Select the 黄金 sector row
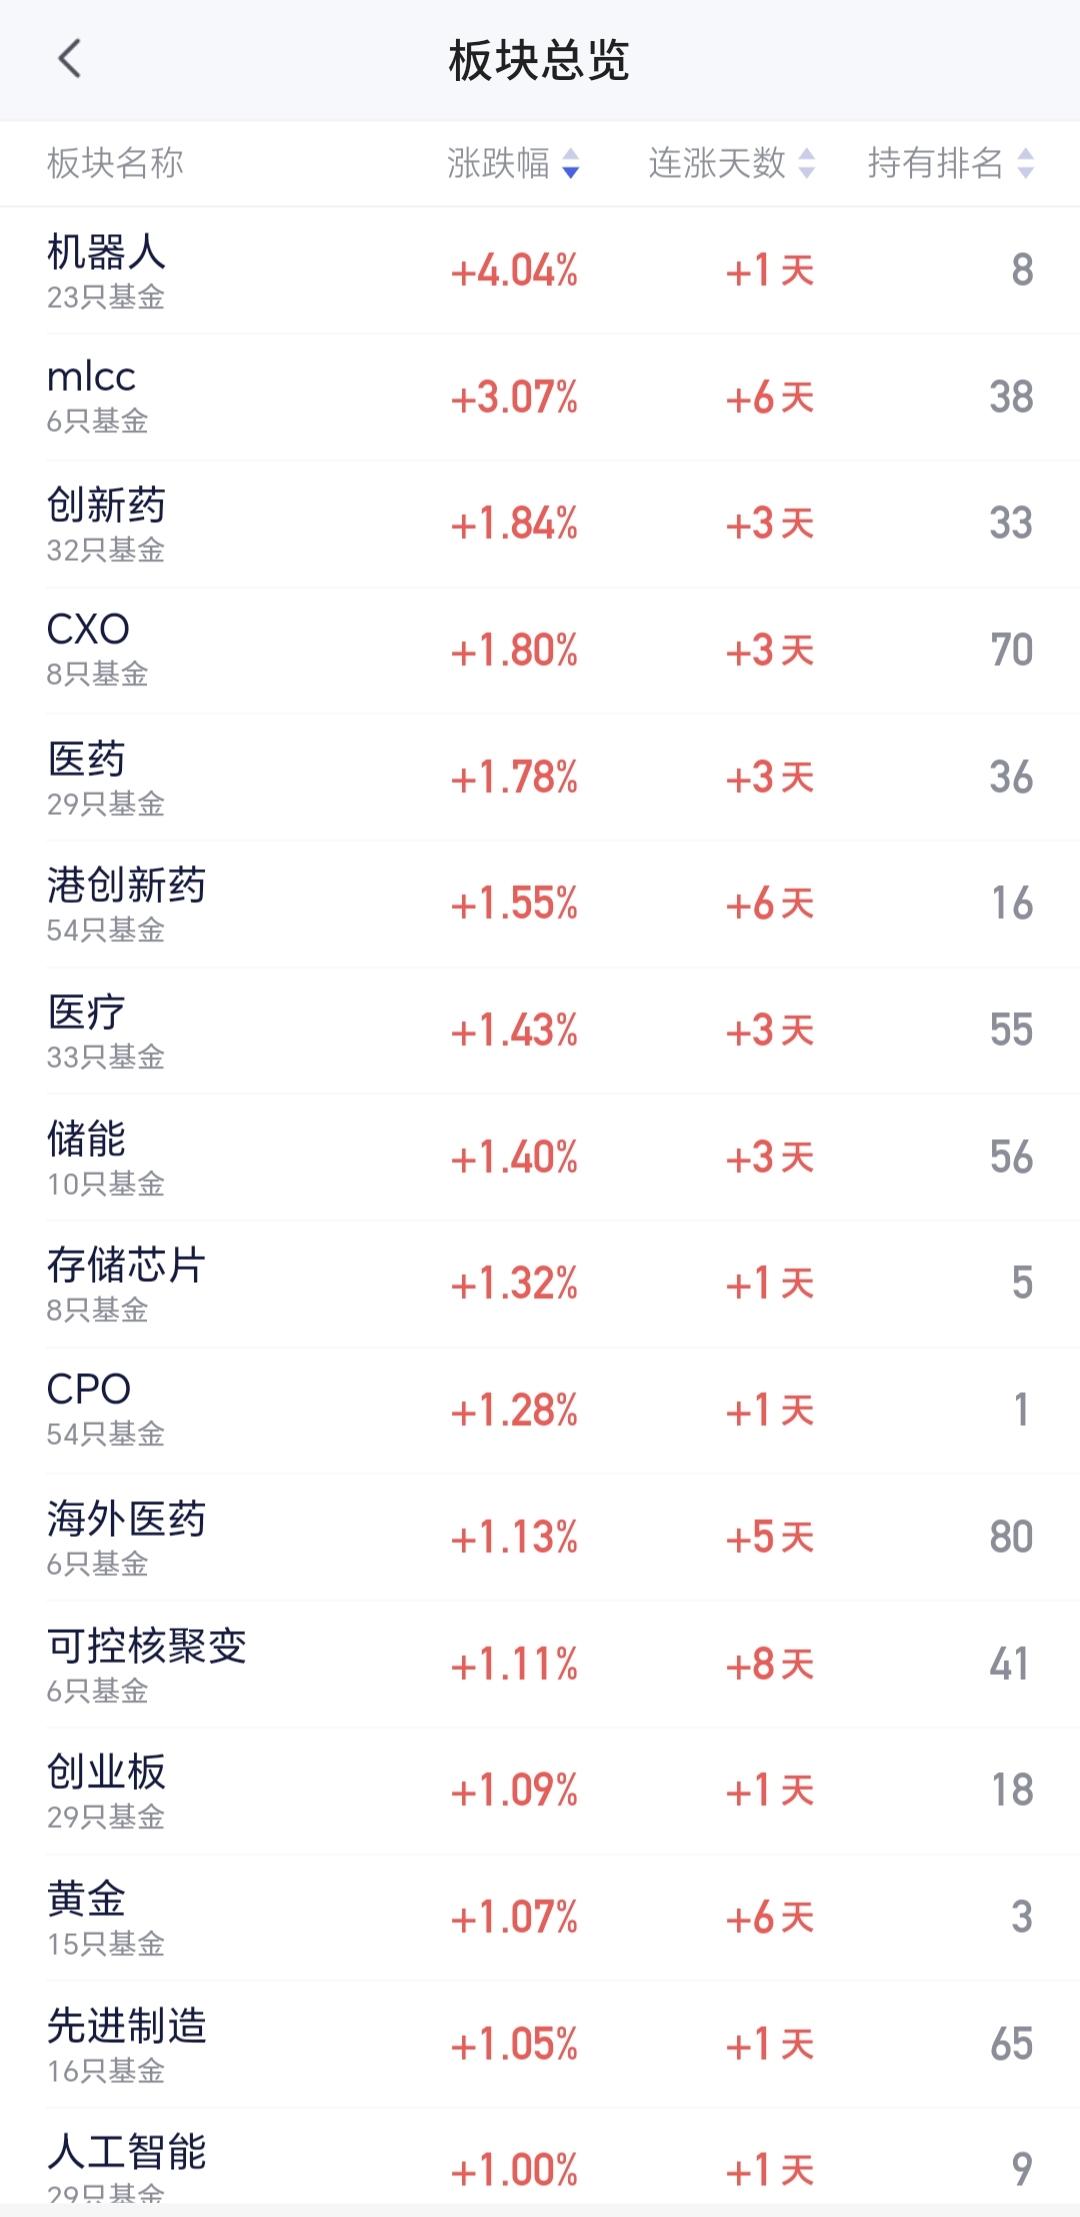 click(x=540, y=1917)
